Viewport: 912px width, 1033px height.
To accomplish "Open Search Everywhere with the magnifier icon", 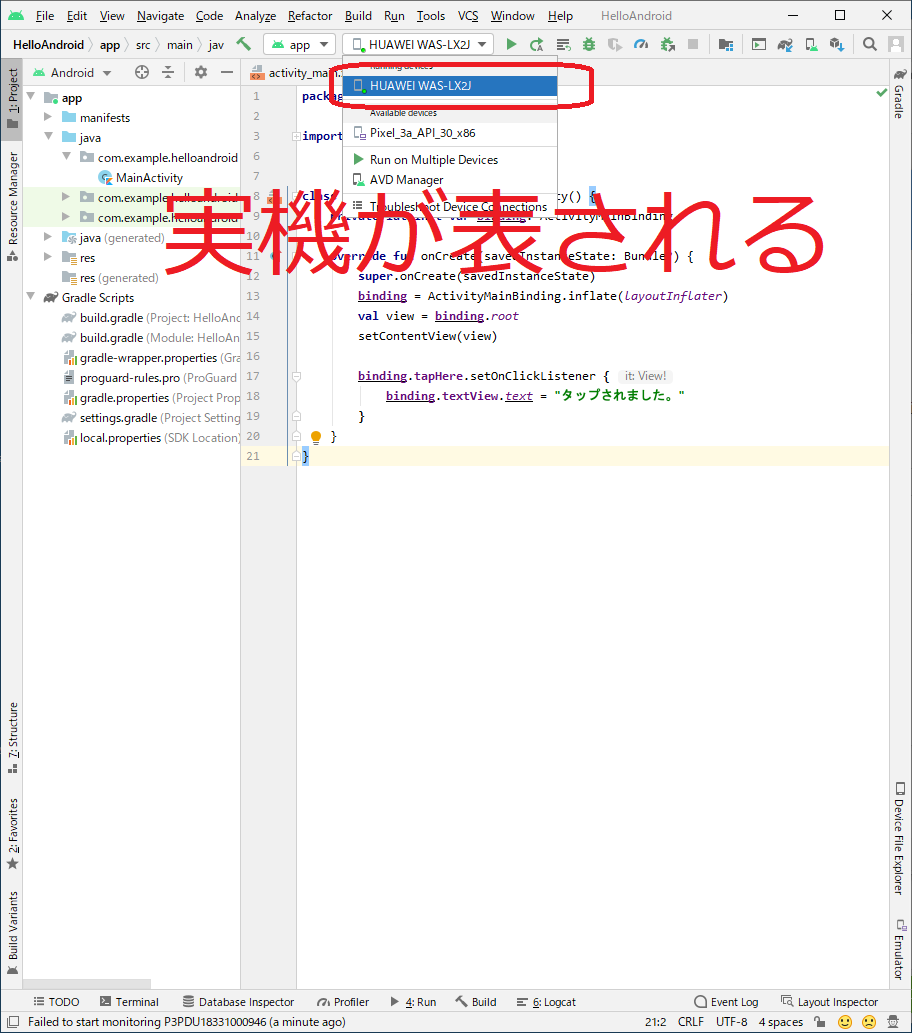I will (870, 44).
